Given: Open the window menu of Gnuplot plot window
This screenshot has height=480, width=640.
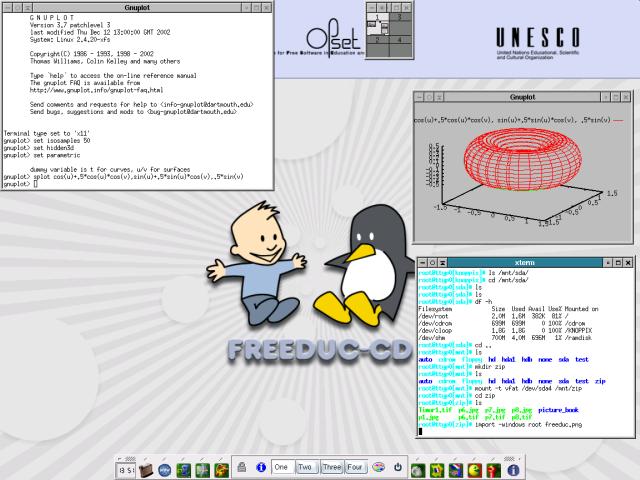Looking at the screenshot, I should [x=420, y=97].
